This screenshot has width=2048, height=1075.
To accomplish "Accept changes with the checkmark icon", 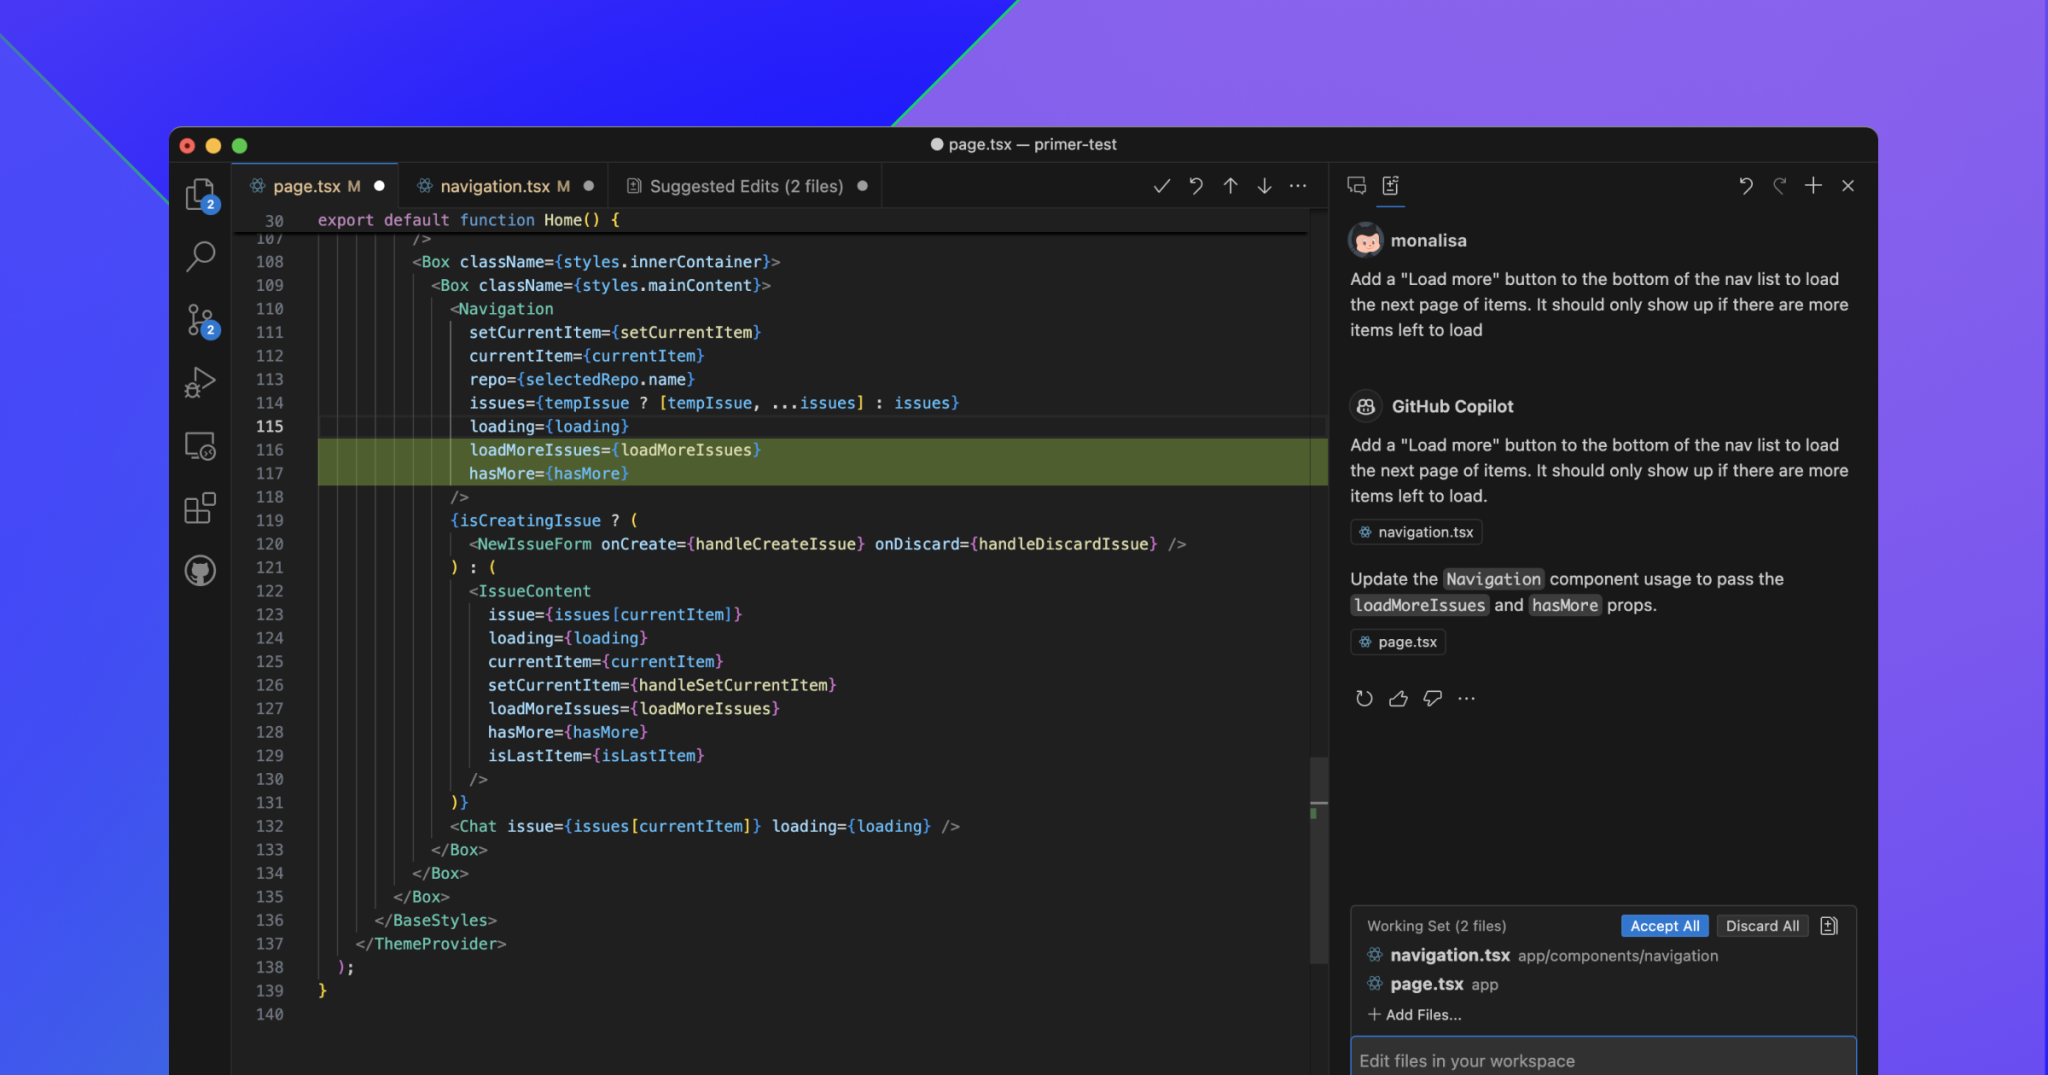I will pyautogui.click(x=1161, y=186).
